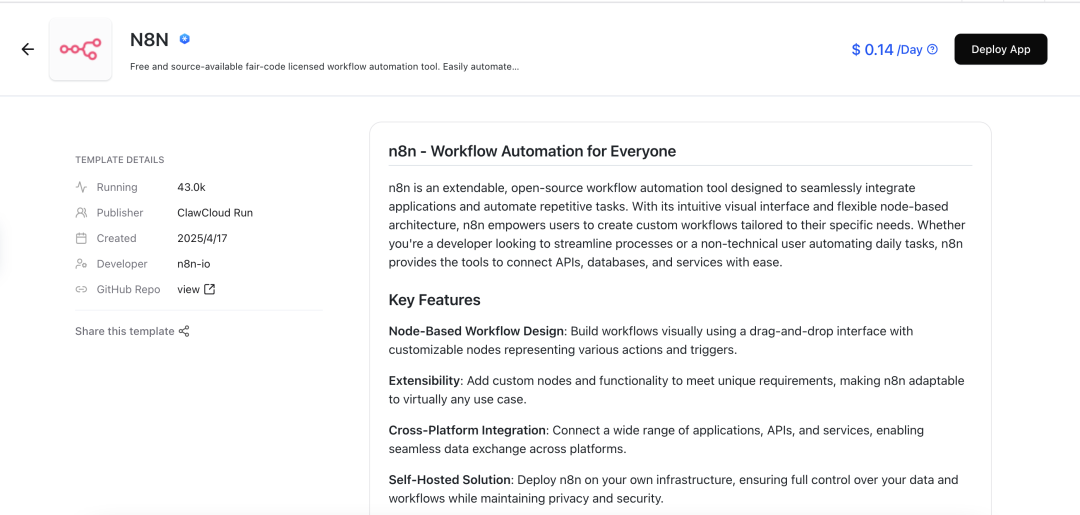Click the Publisher people icon
This screenshot has width=1080, height=515.
point(81,213)
